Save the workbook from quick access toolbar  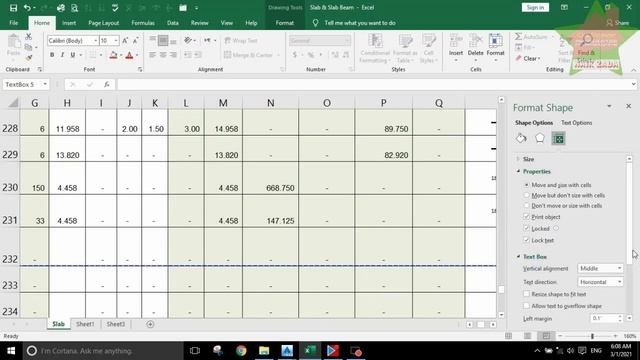click(13, 8)
